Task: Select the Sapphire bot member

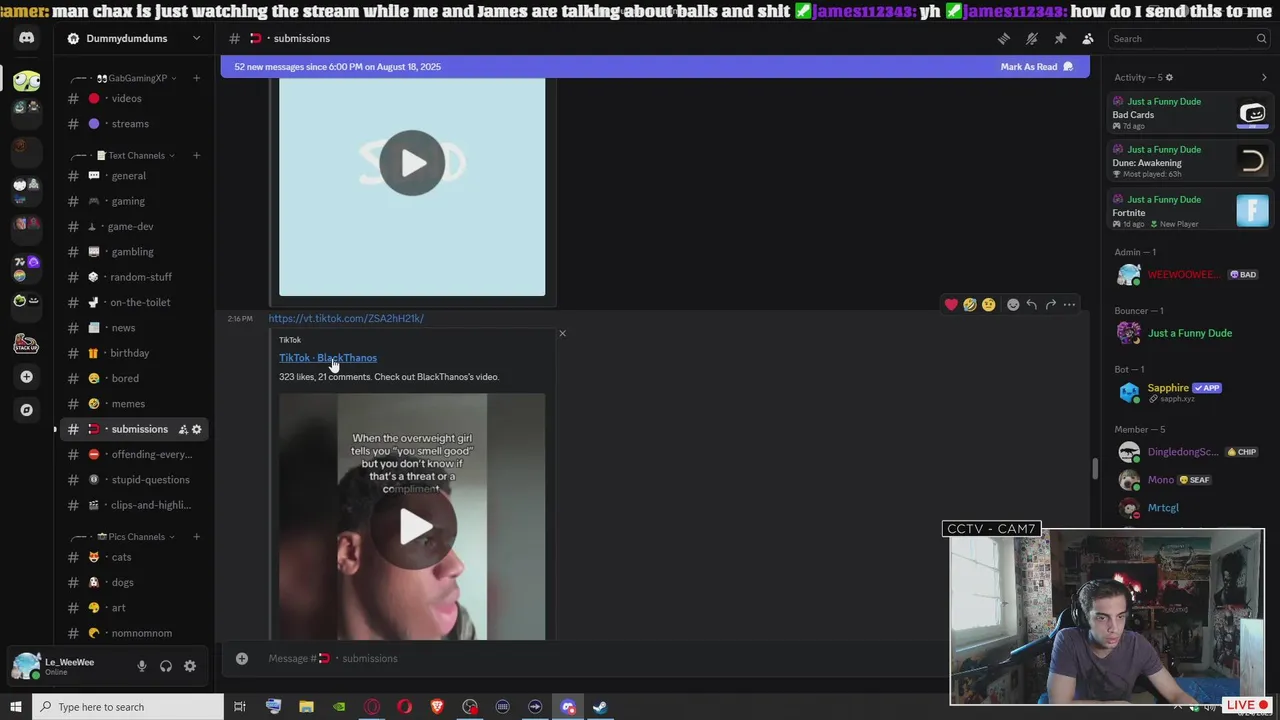Action: tap(1190, 392)
